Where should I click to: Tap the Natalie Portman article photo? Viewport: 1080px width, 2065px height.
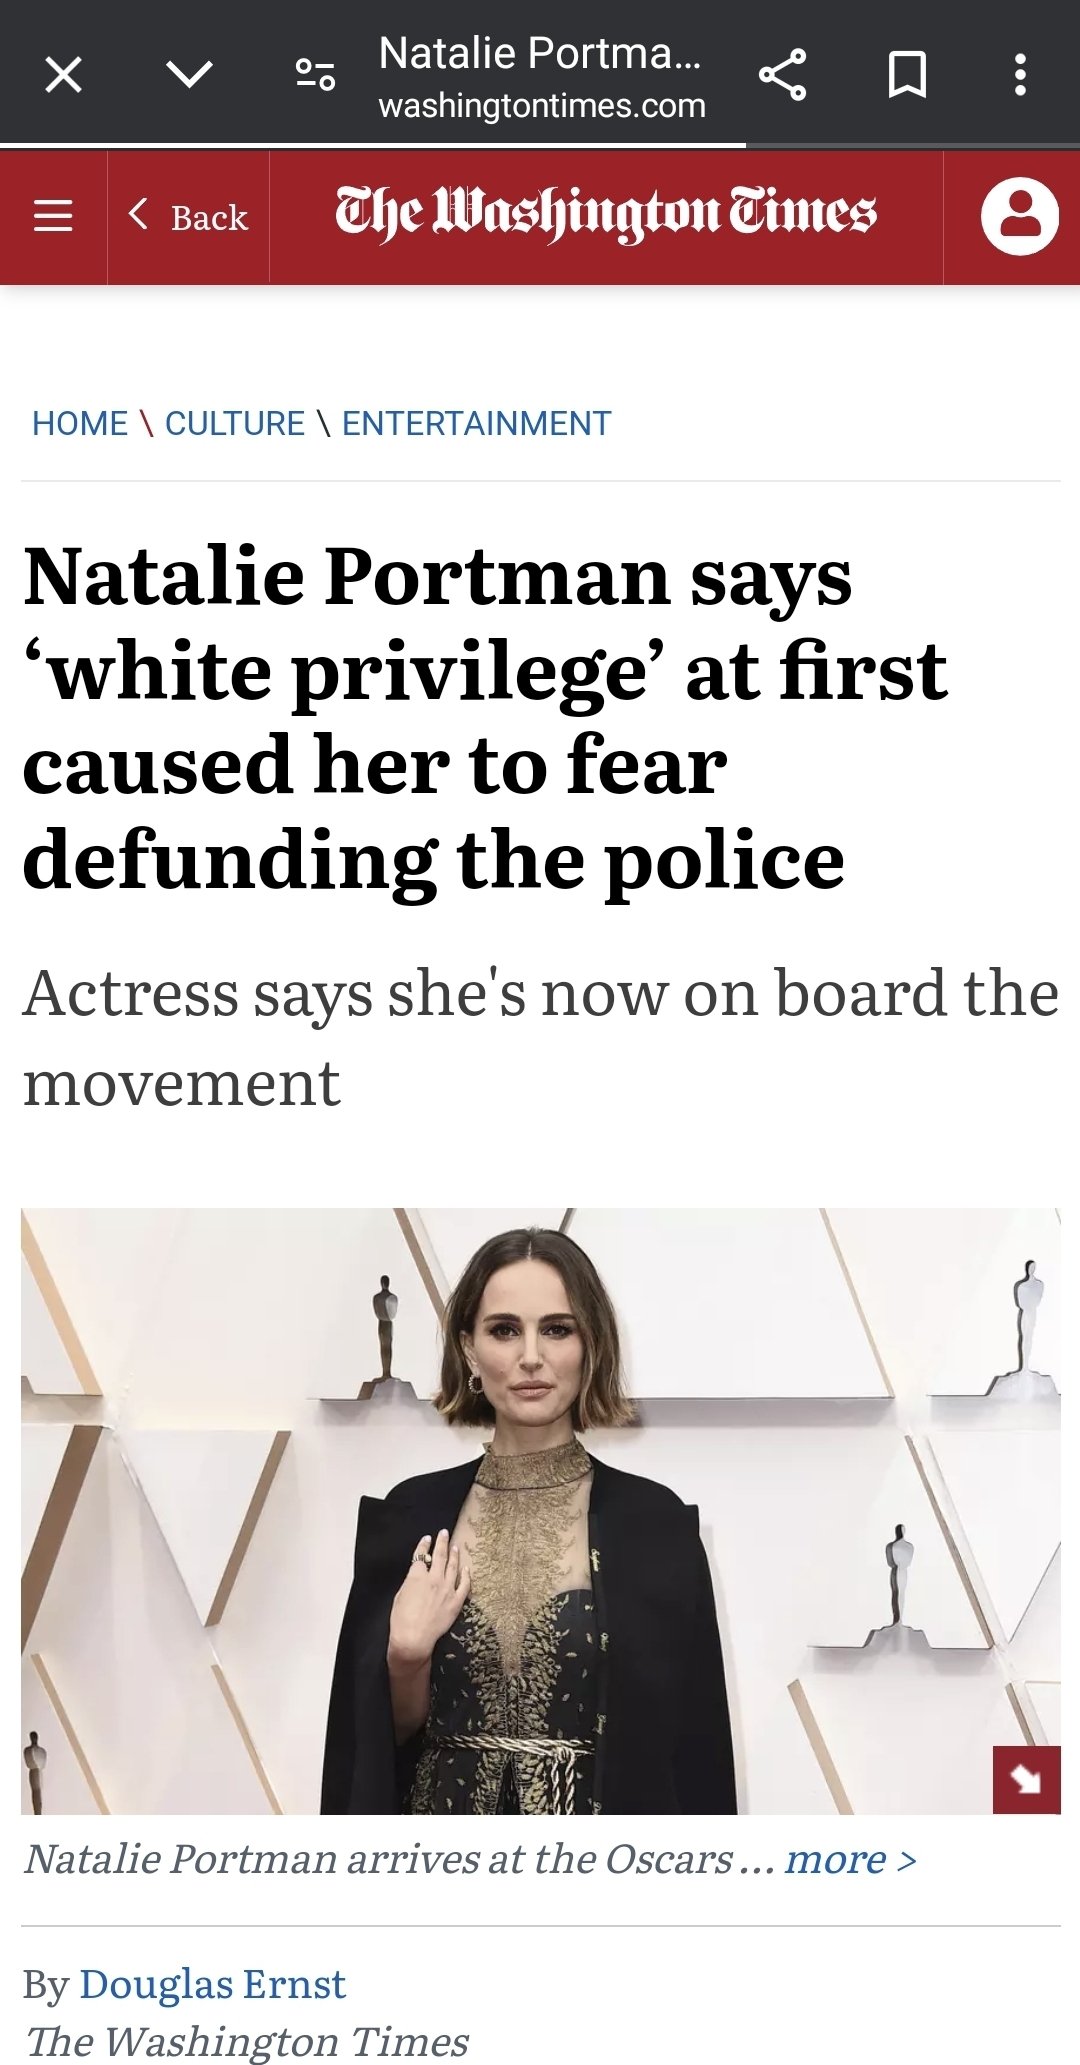[x=540, y=1510]
